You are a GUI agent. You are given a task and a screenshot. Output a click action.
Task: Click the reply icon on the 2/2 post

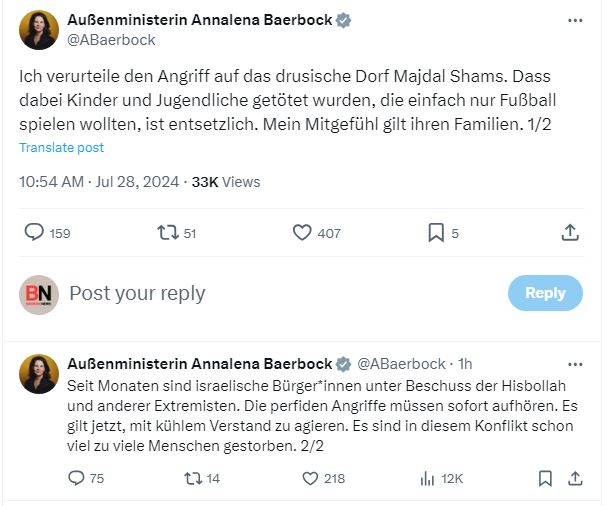coord(76,478)
